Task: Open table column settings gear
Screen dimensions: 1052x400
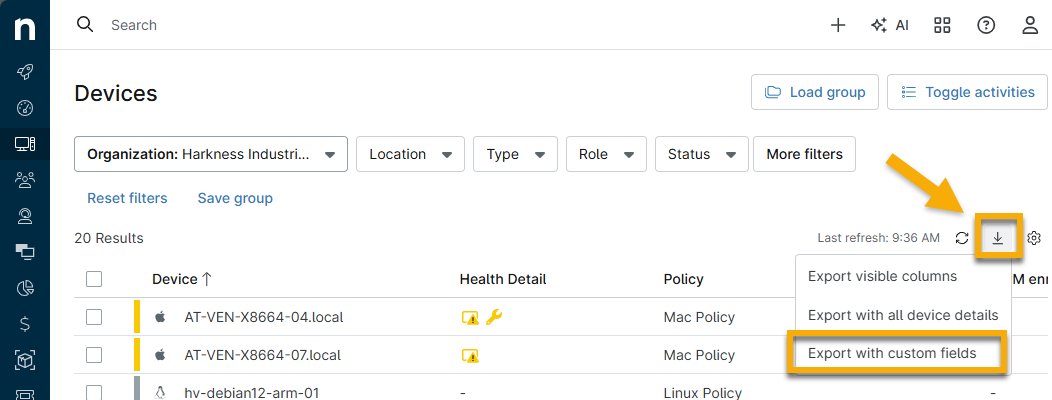Action: pyautogui.click(x=1035, y=238)
